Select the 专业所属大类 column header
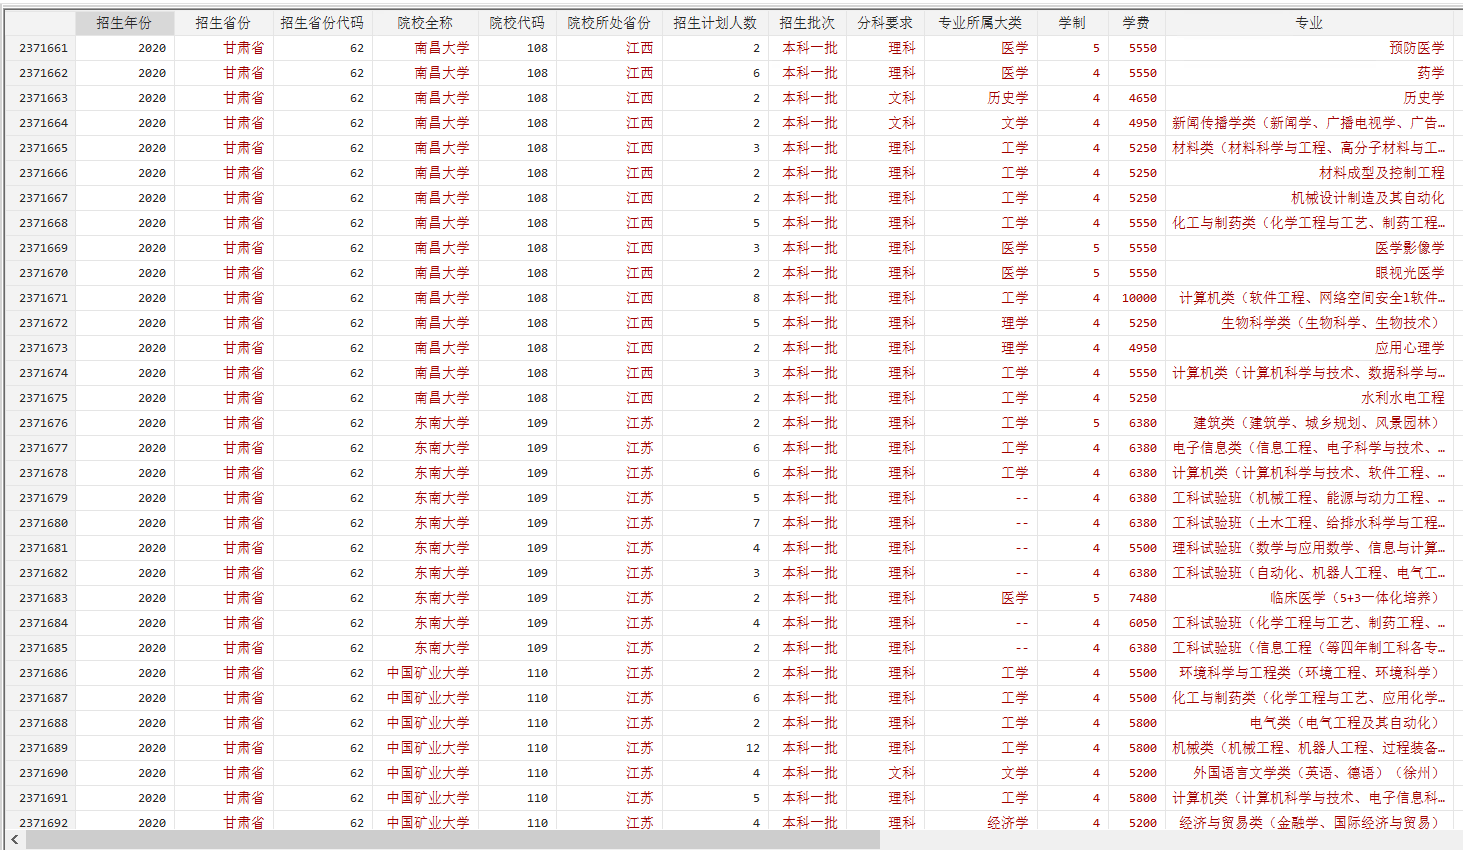This screenshot has width=1463, height=850. [980, 23]
